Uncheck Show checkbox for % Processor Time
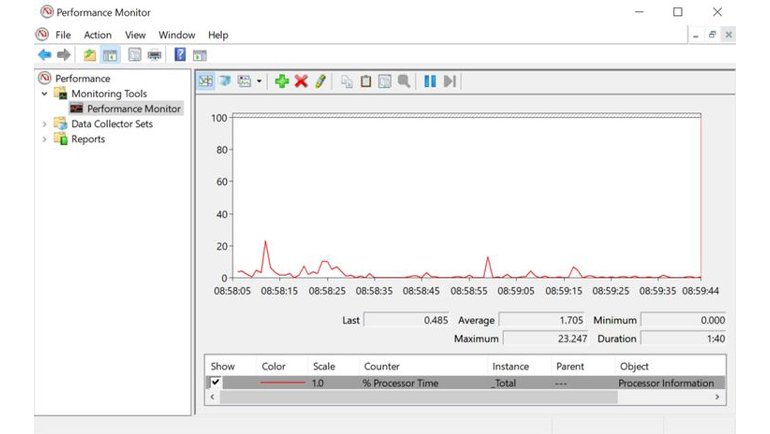 point(215,382)
